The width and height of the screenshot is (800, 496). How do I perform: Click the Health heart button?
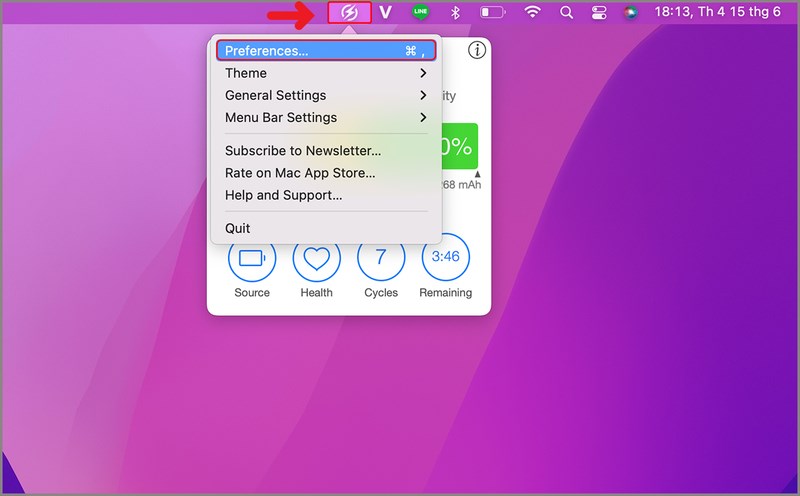point(316,259)
